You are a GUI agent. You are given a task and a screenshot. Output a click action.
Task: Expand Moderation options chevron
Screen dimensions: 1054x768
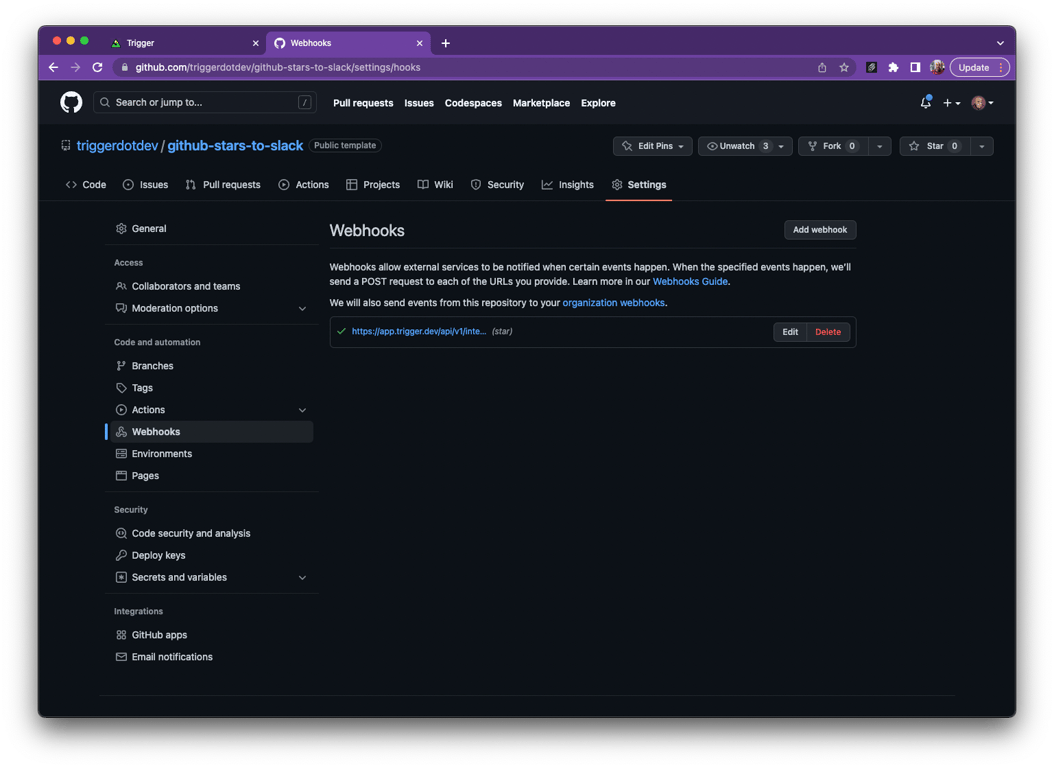point(302,308)
